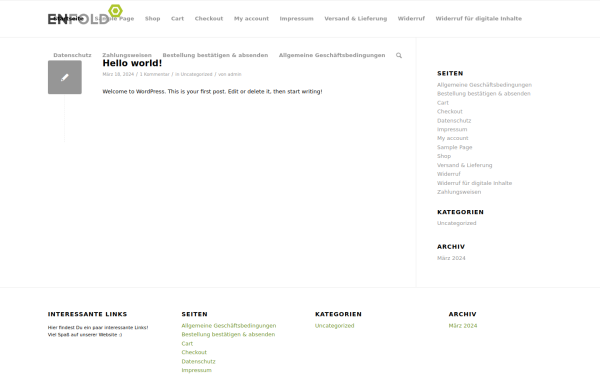Image resolution: width=600 pixels, height=375 pixels.
Task: Open Datenschutz in the footer Seiten list
Action: click(x=199, y=361)
